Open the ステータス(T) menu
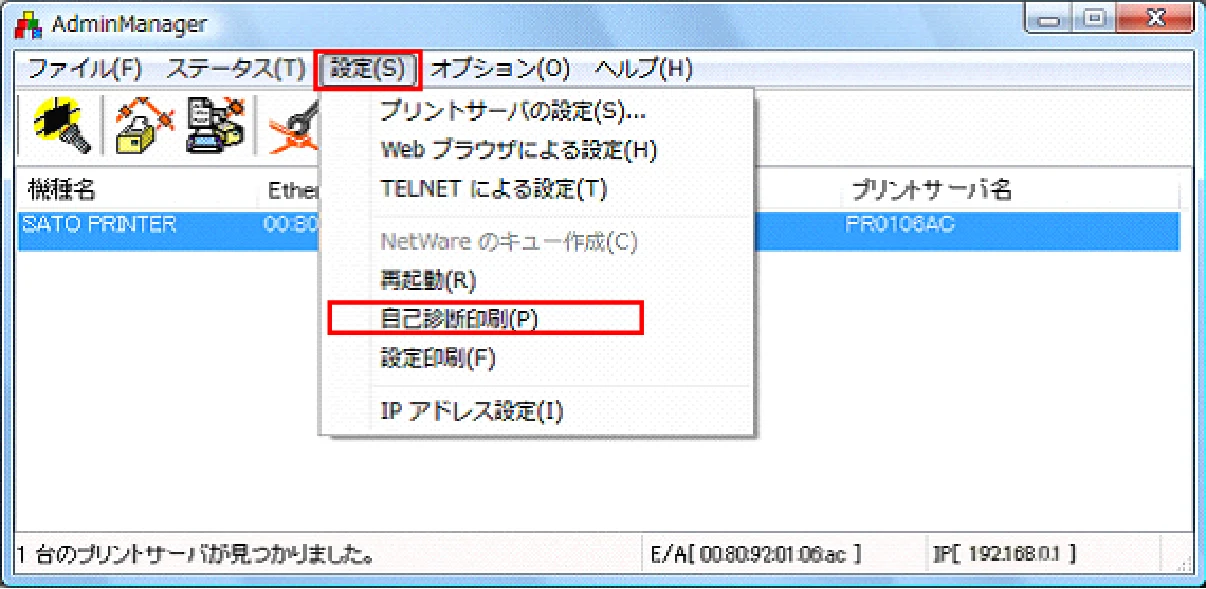This screenshot has height=589, width=1206. click(x=235, y=69)
